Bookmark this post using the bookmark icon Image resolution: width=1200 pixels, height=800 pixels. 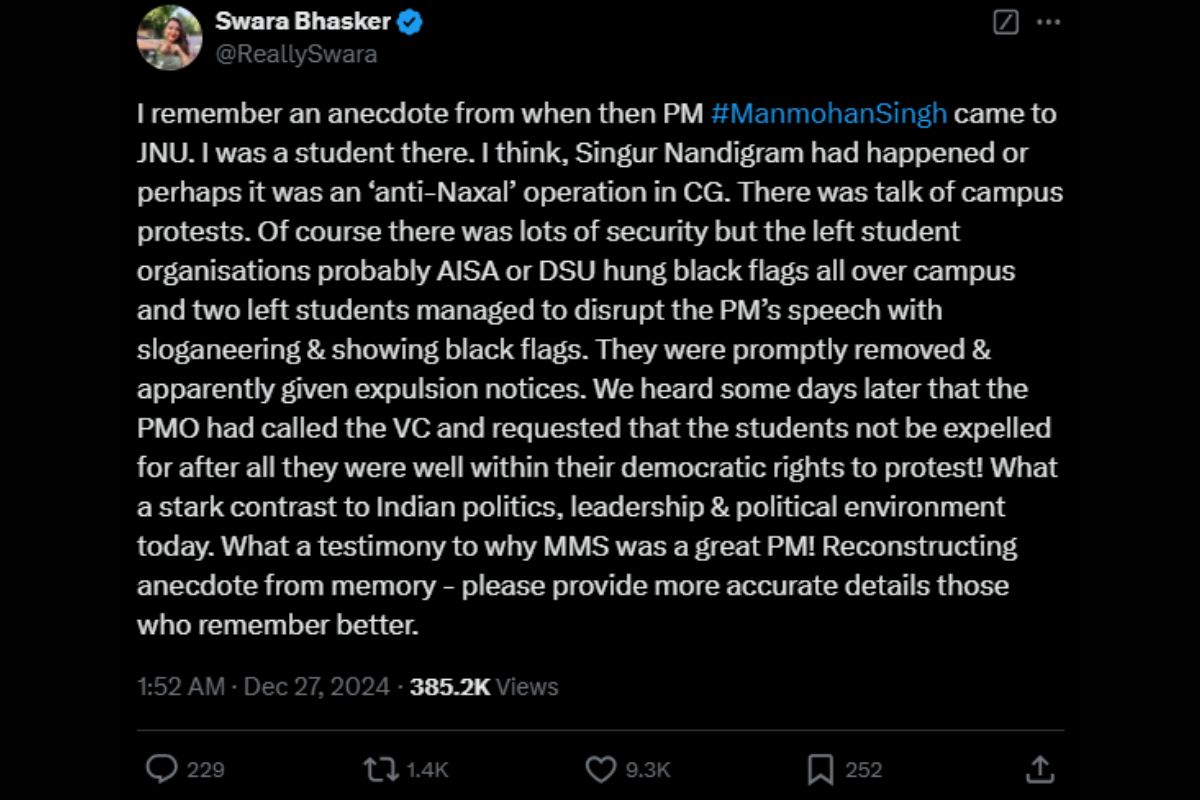tap(820, 768)
